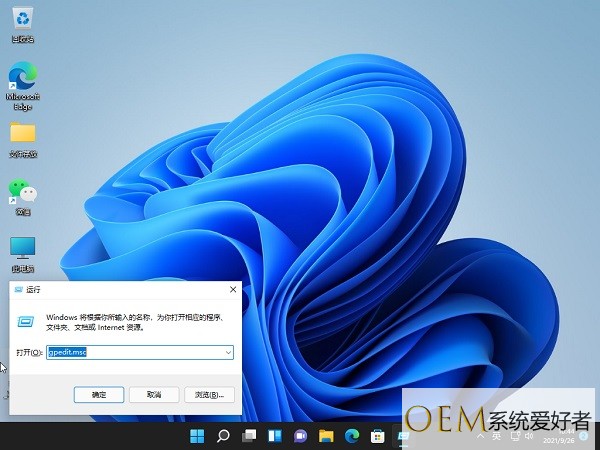Image resolution: width=600 pixels, height=450 pixels.
Task: Open the Windows Start menu
Action: 197,436
